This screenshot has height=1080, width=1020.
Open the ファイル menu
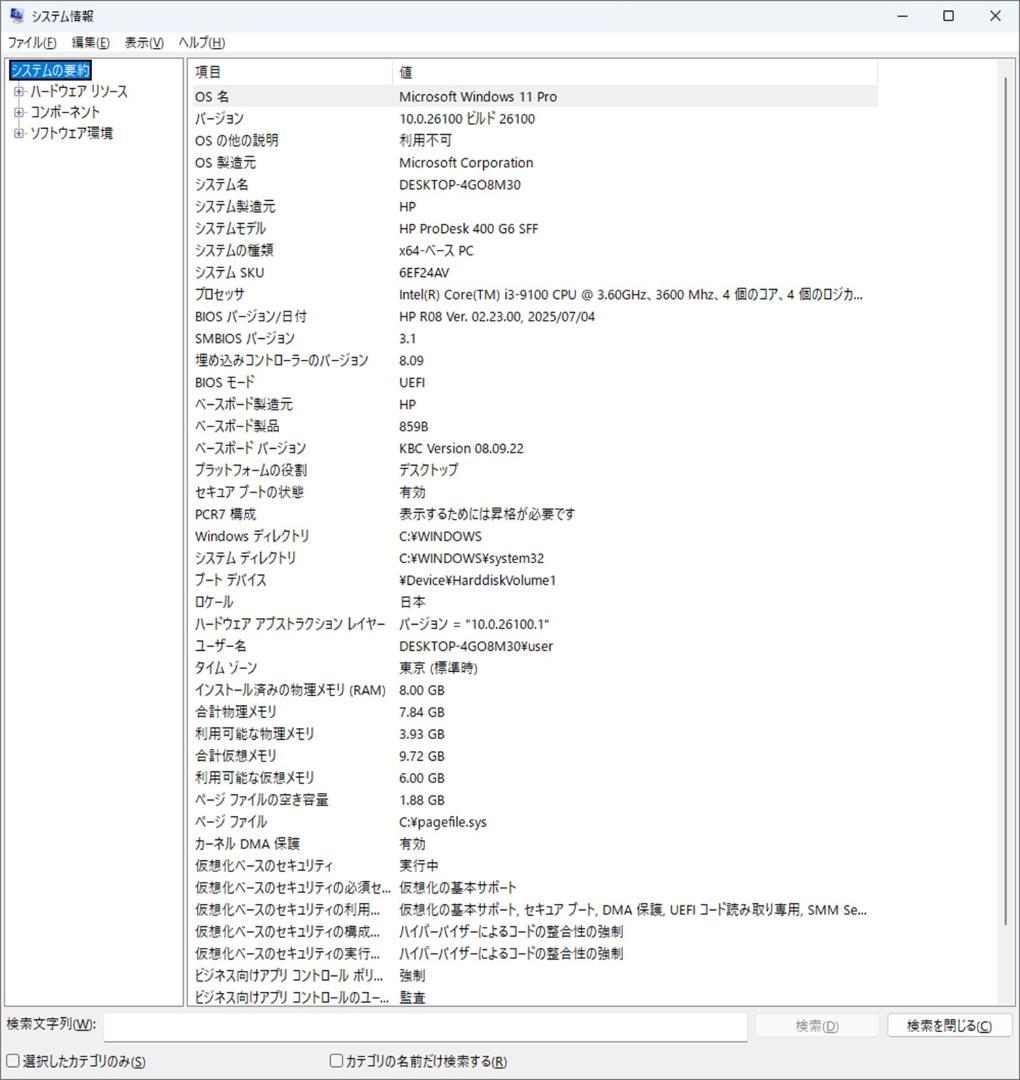[30, 43]
